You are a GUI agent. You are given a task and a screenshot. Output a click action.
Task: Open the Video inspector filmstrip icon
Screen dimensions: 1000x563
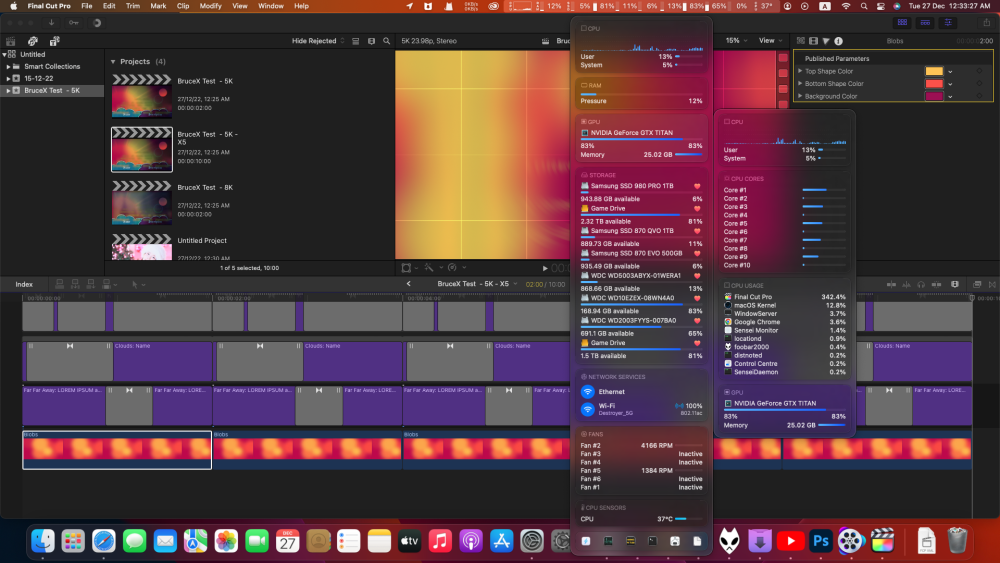(813, 41)
